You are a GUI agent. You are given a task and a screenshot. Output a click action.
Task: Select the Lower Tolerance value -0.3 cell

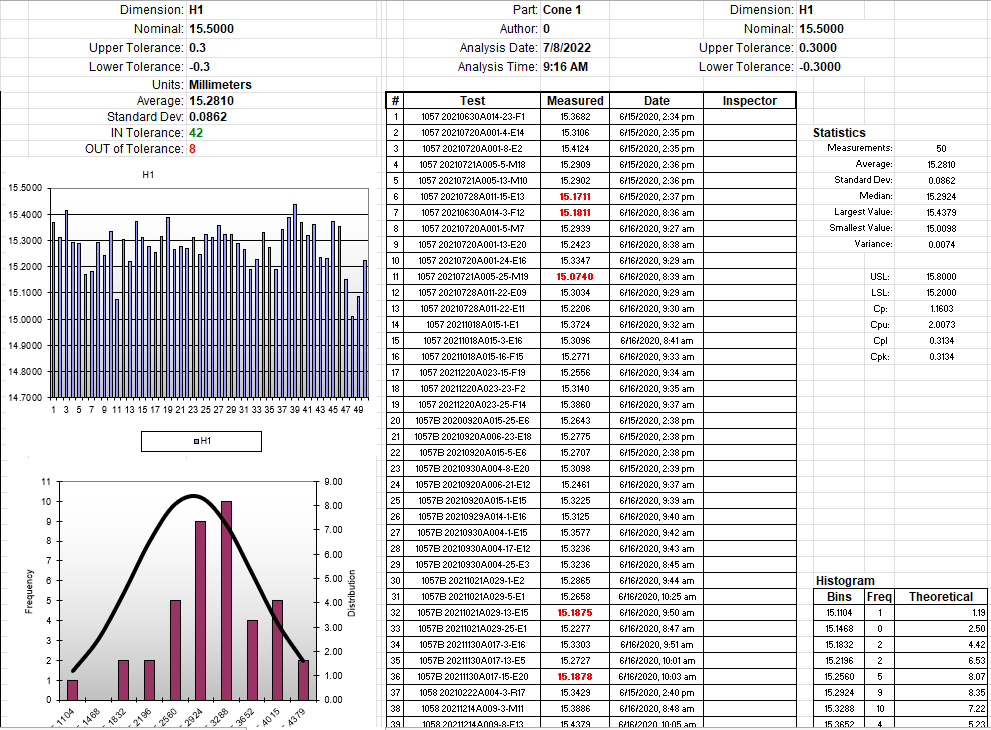click(x=199, y=67)
